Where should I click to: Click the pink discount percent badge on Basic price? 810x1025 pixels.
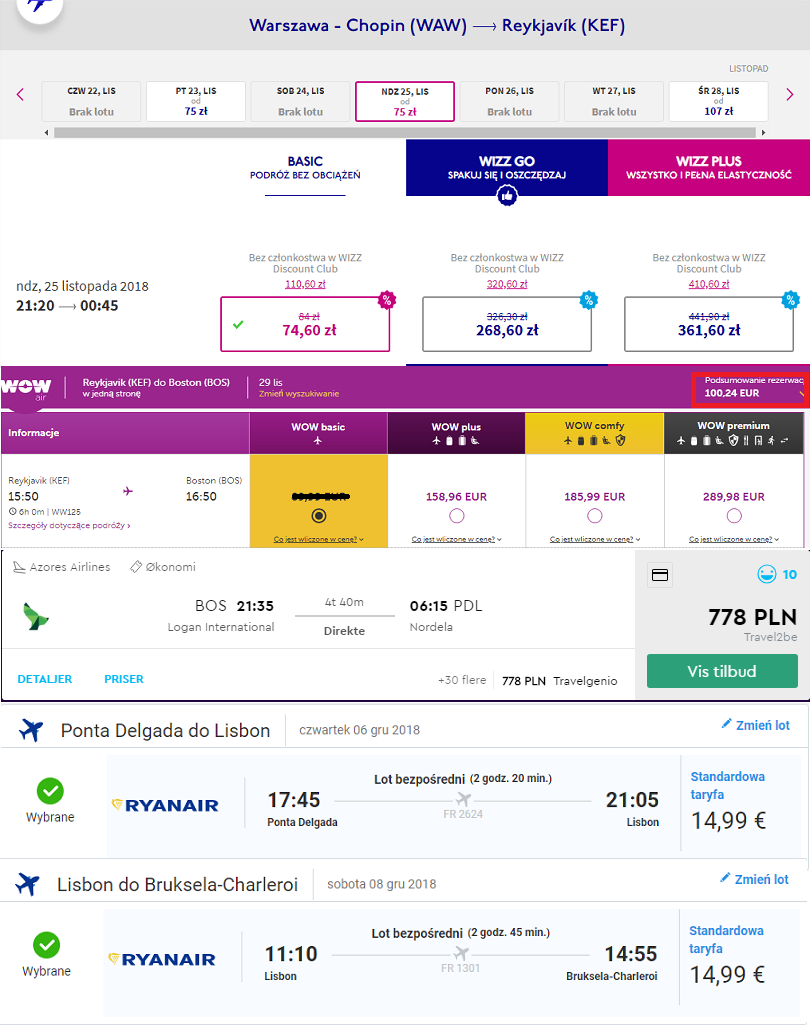[x=387, y=301]
